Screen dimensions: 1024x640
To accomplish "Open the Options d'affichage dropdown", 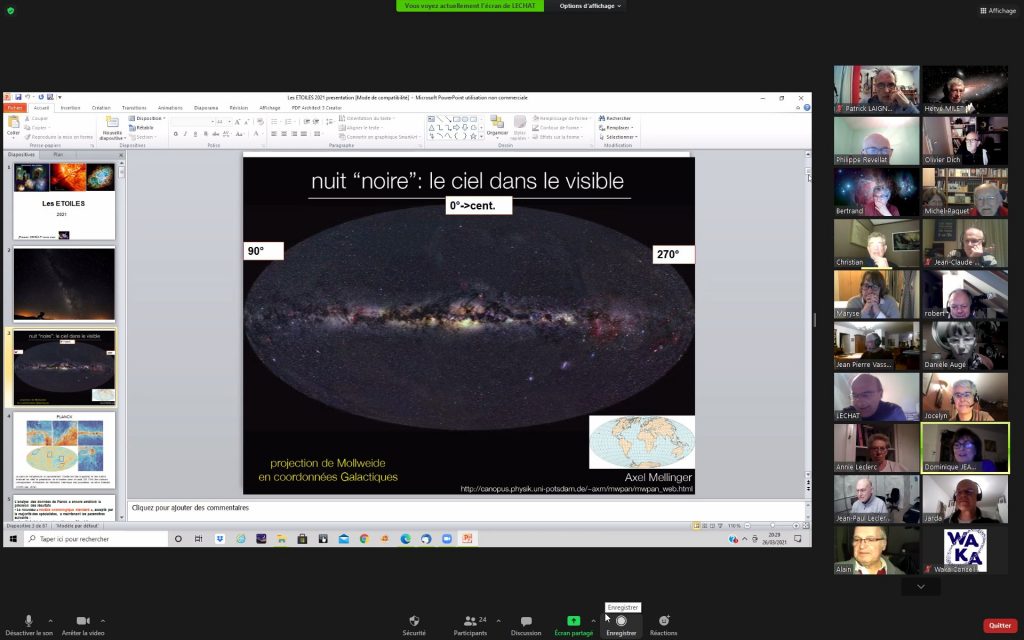I will (590, 6).
